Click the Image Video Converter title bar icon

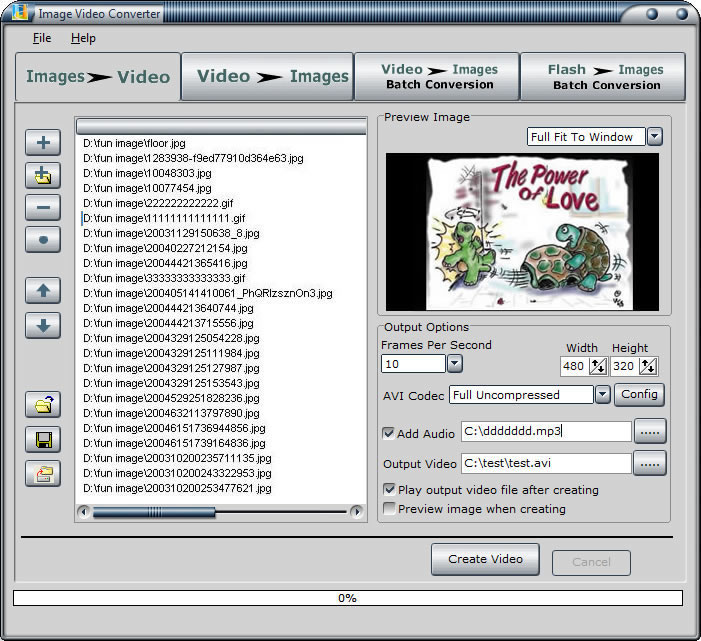pos(20,13)
